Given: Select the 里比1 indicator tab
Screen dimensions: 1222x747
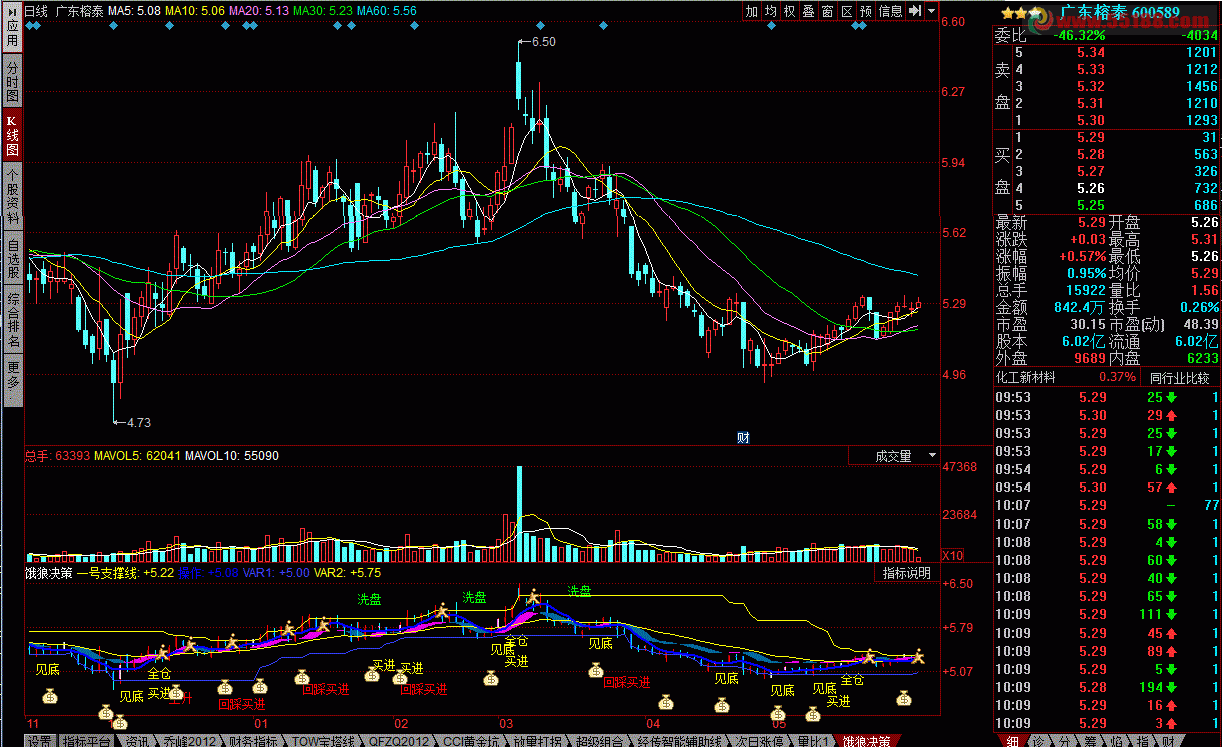Looking at the screenshot, I should pos(813,740).
